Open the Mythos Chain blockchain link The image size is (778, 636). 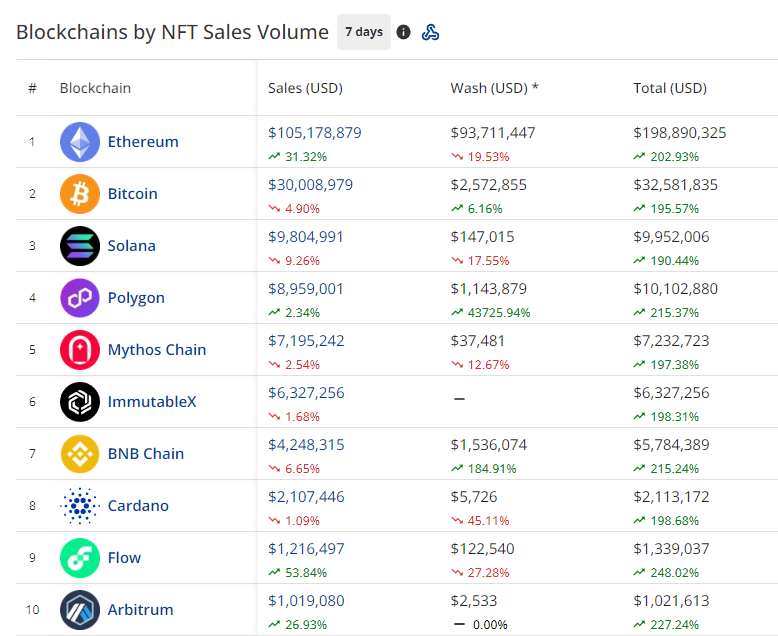[x=157, y=350]
